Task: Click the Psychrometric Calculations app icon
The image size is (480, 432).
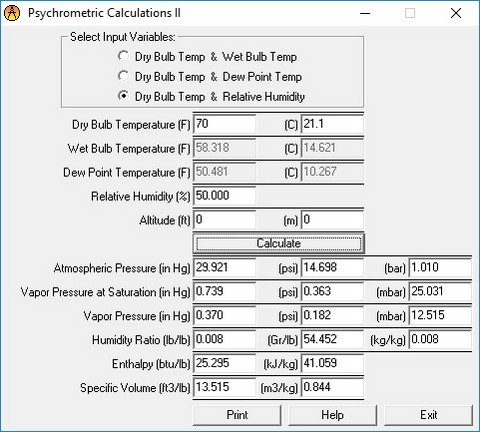Action: tap(12, 13)
